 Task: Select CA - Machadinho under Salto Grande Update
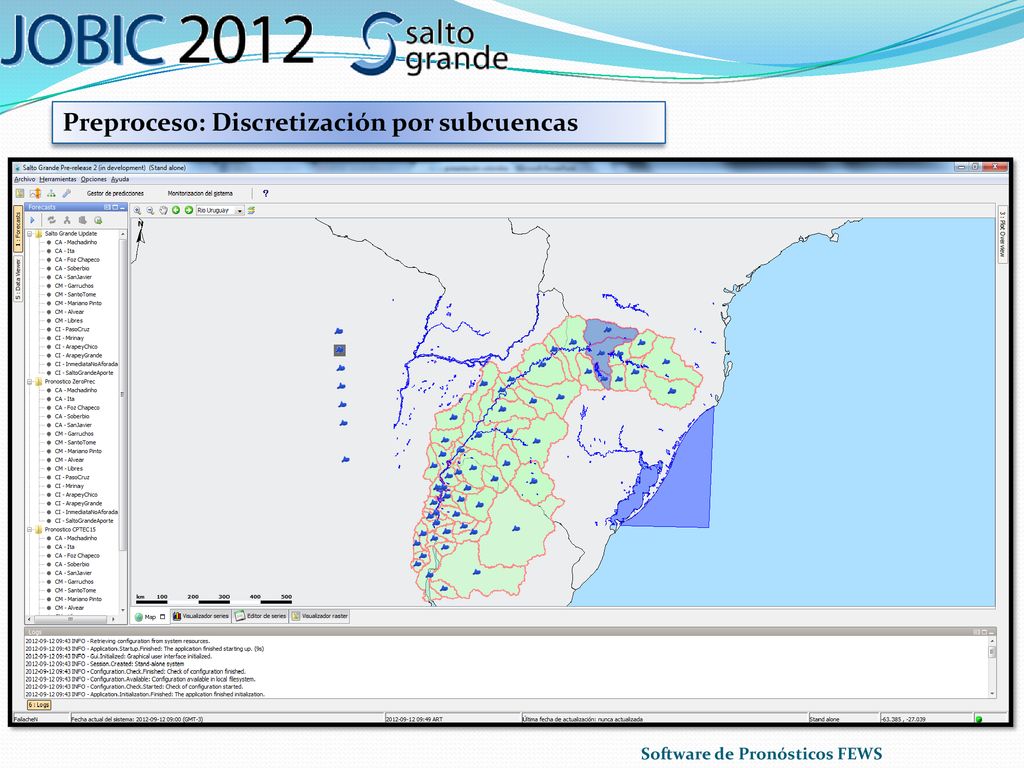(75, 242)
